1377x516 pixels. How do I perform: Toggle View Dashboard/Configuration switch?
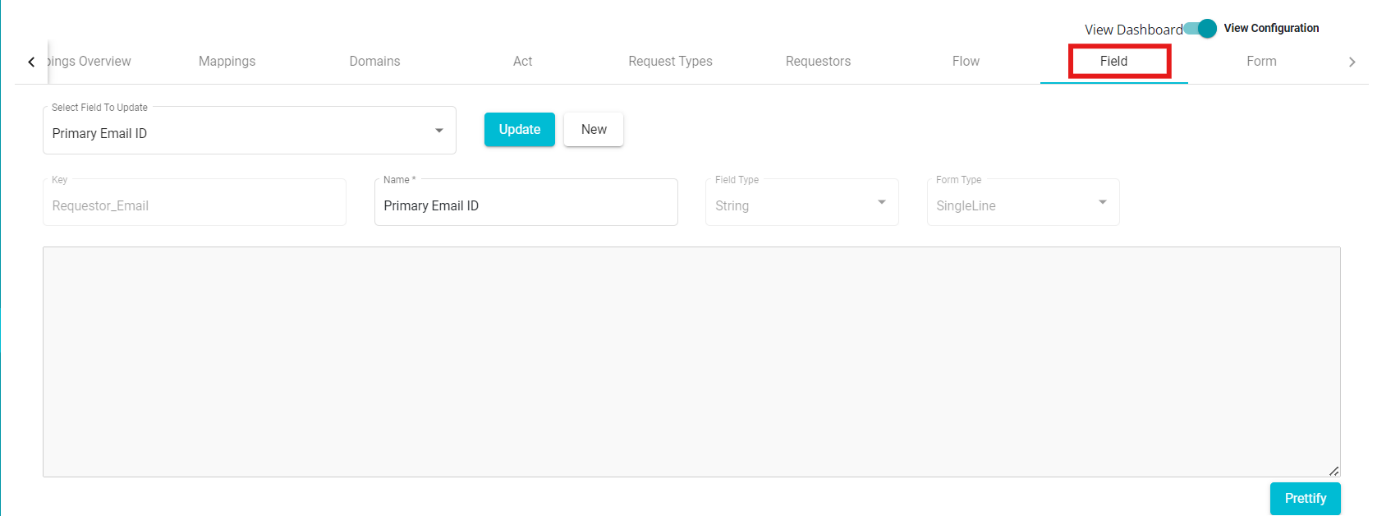pos(1200,29)
